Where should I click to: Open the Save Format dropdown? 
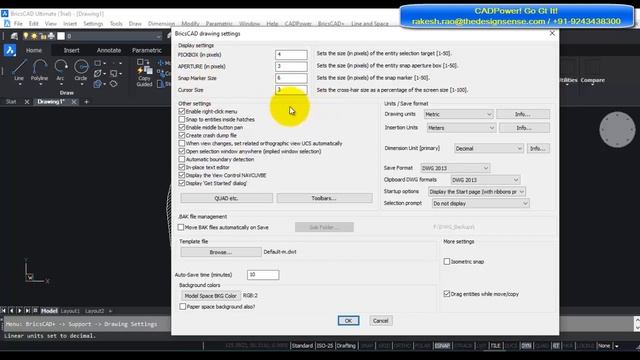(455, 168)
